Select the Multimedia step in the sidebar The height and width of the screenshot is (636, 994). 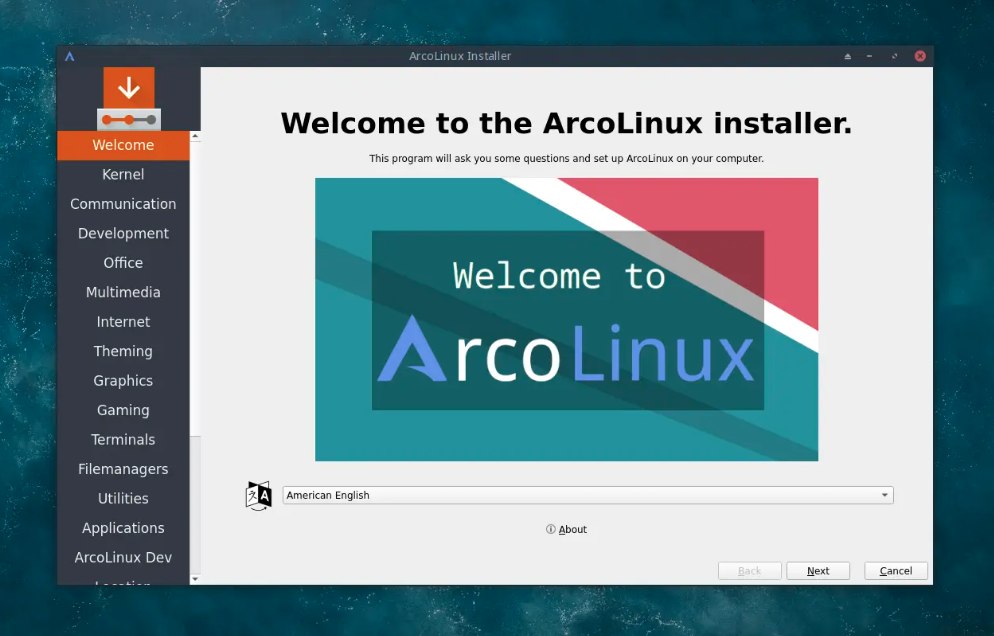pyautogui.click(x=123, y=292)
